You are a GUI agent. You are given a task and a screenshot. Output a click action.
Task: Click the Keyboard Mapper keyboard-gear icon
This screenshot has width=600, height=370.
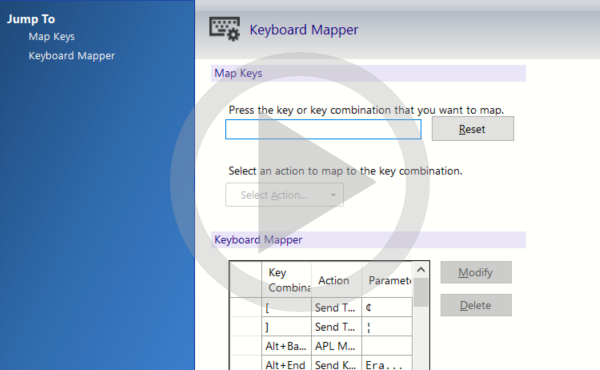[225, 29]
